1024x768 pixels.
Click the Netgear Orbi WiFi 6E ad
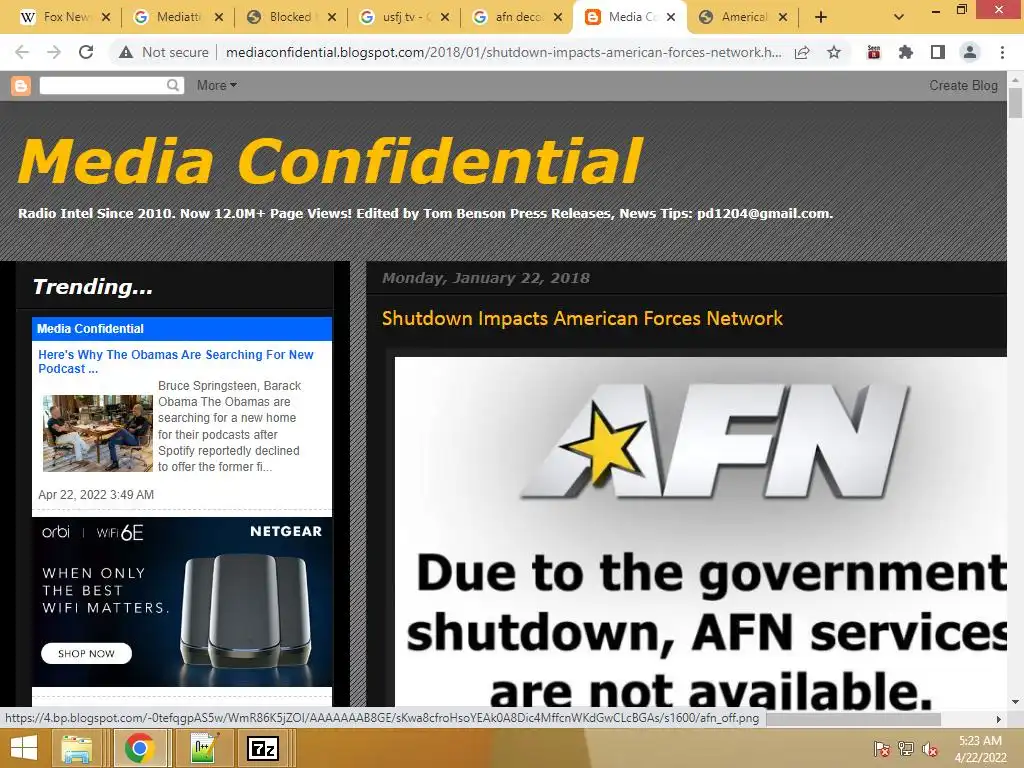pos(182,601)
